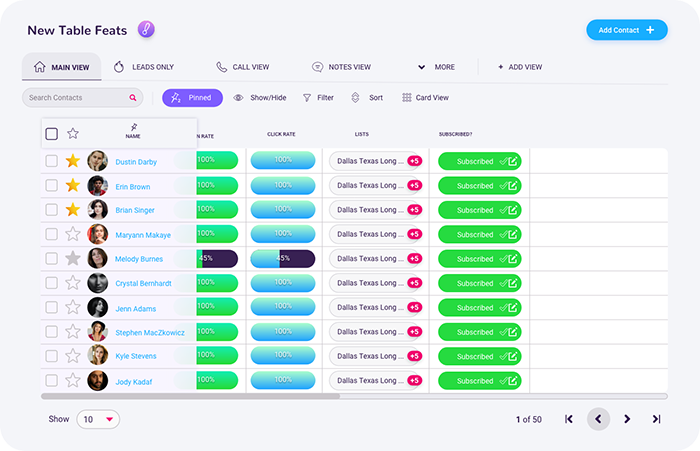Viewport: 700px width, 451px height.
Task: Click Add View
Action: 520,67
